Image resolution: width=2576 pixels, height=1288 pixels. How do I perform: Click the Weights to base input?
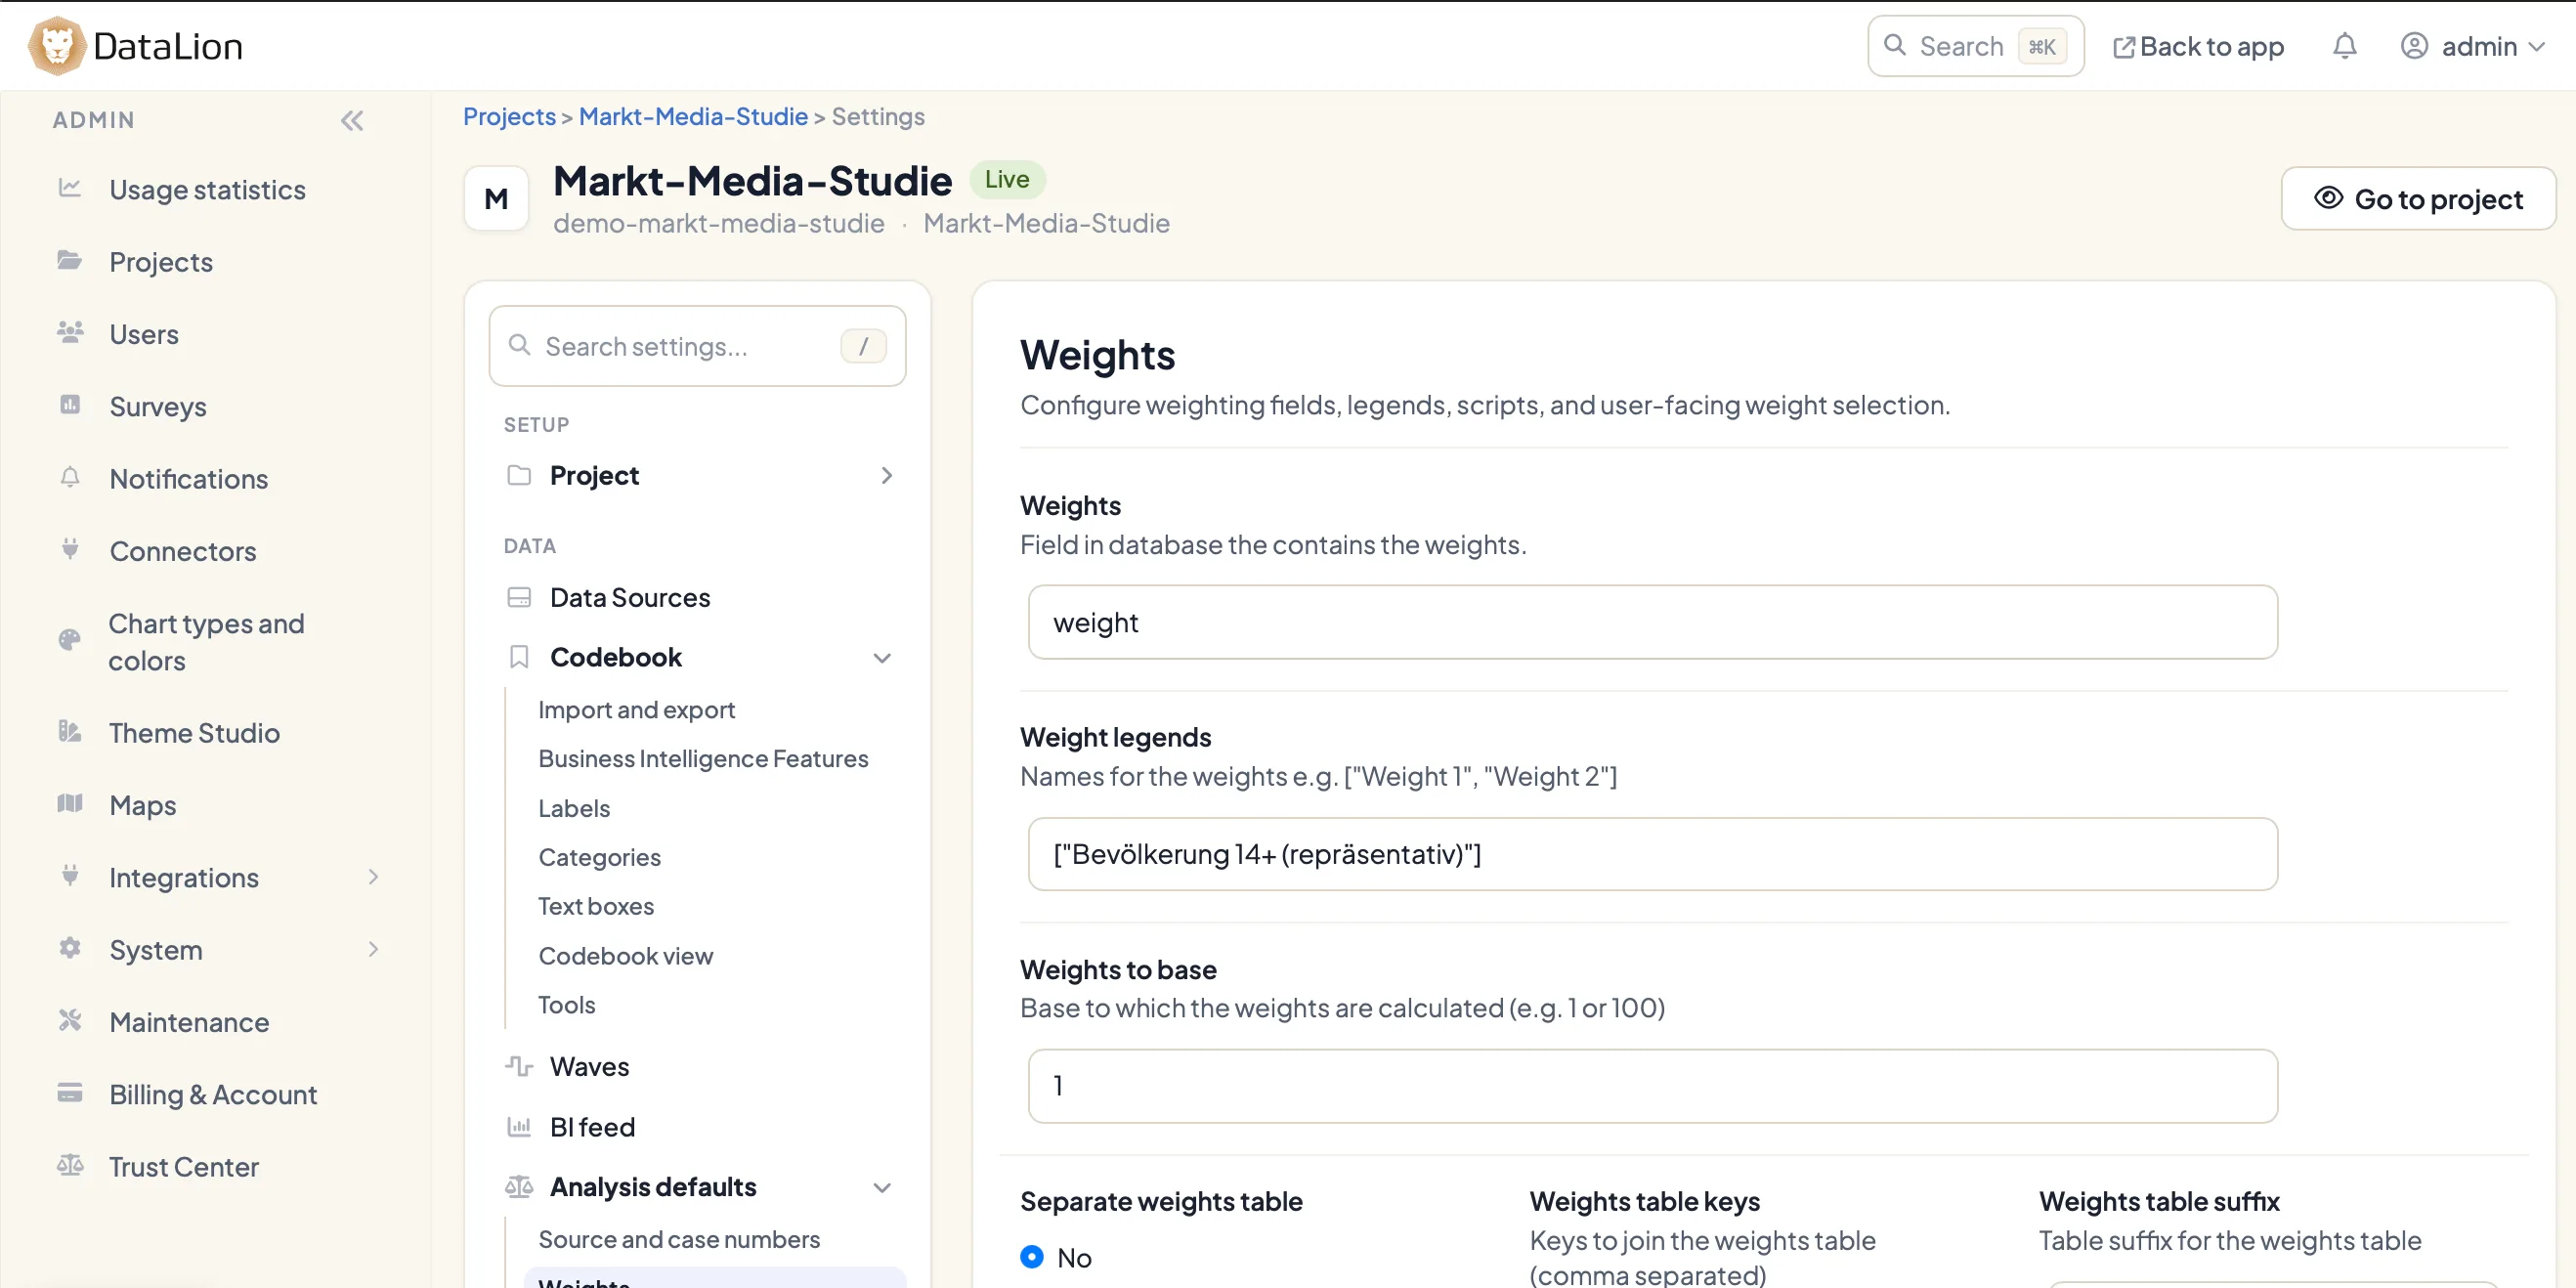[1652, 1086]
